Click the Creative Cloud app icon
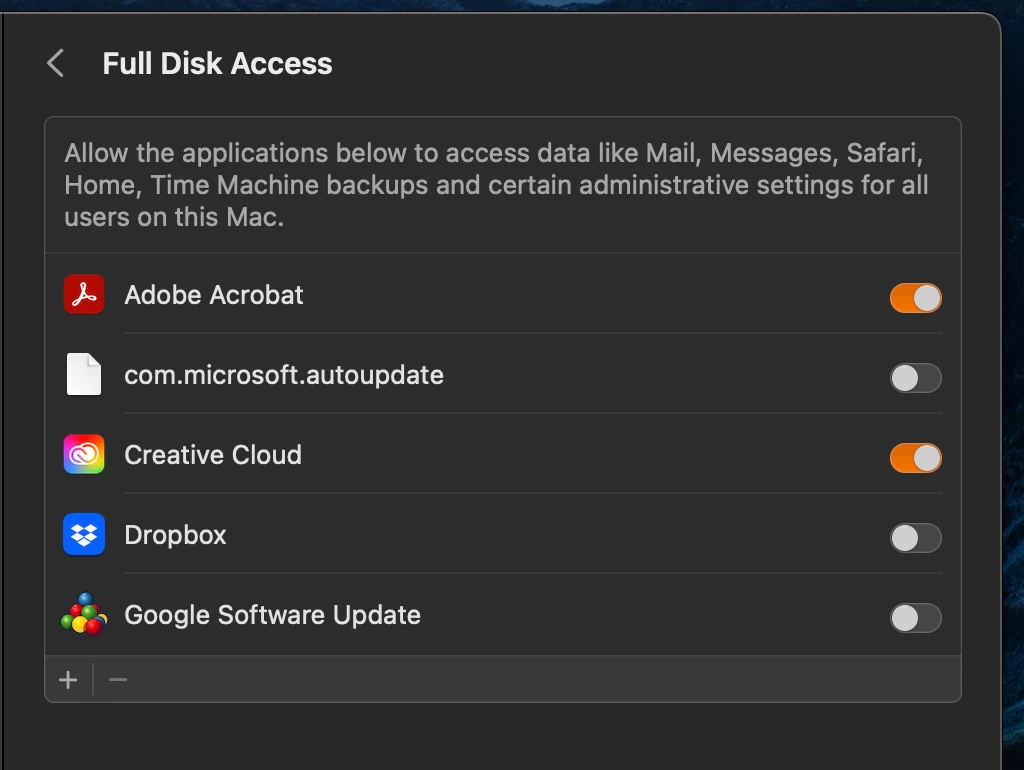 [x=84, y=455]
